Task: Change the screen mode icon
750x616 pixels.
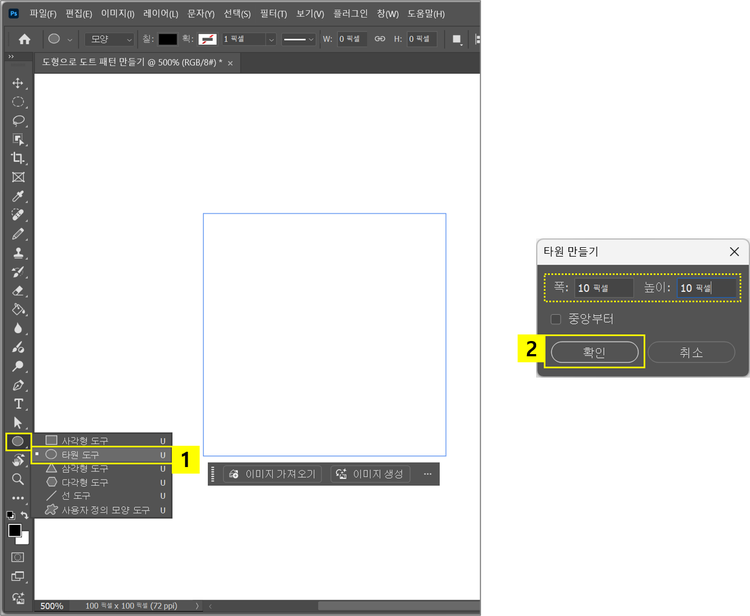Action: point(18,576)
